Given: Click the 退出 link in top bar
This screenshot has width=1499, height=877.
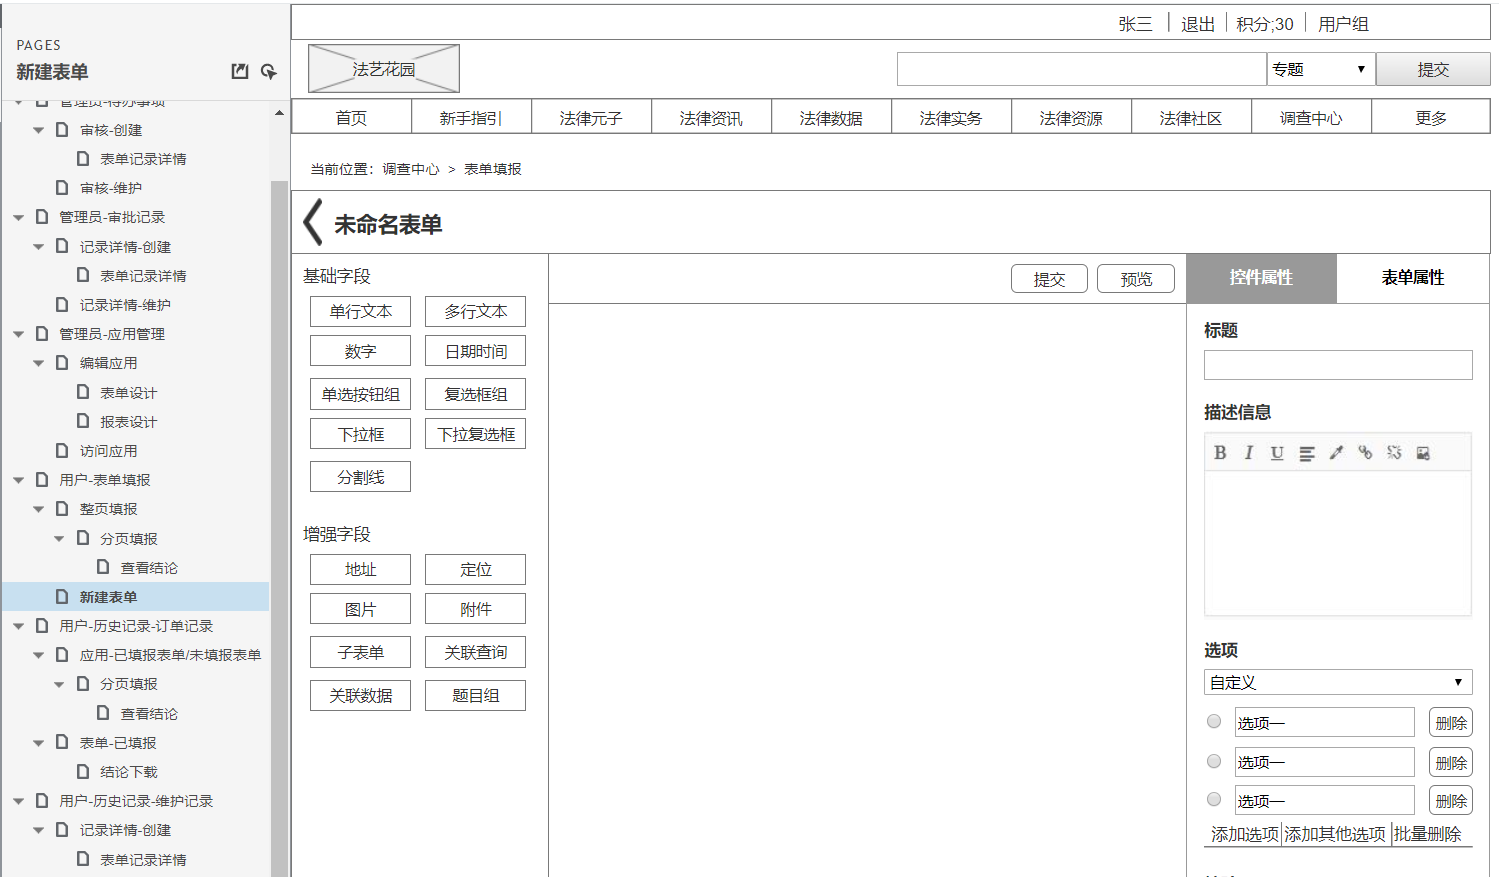Looking at the screenshot, I should [1198, 24].
